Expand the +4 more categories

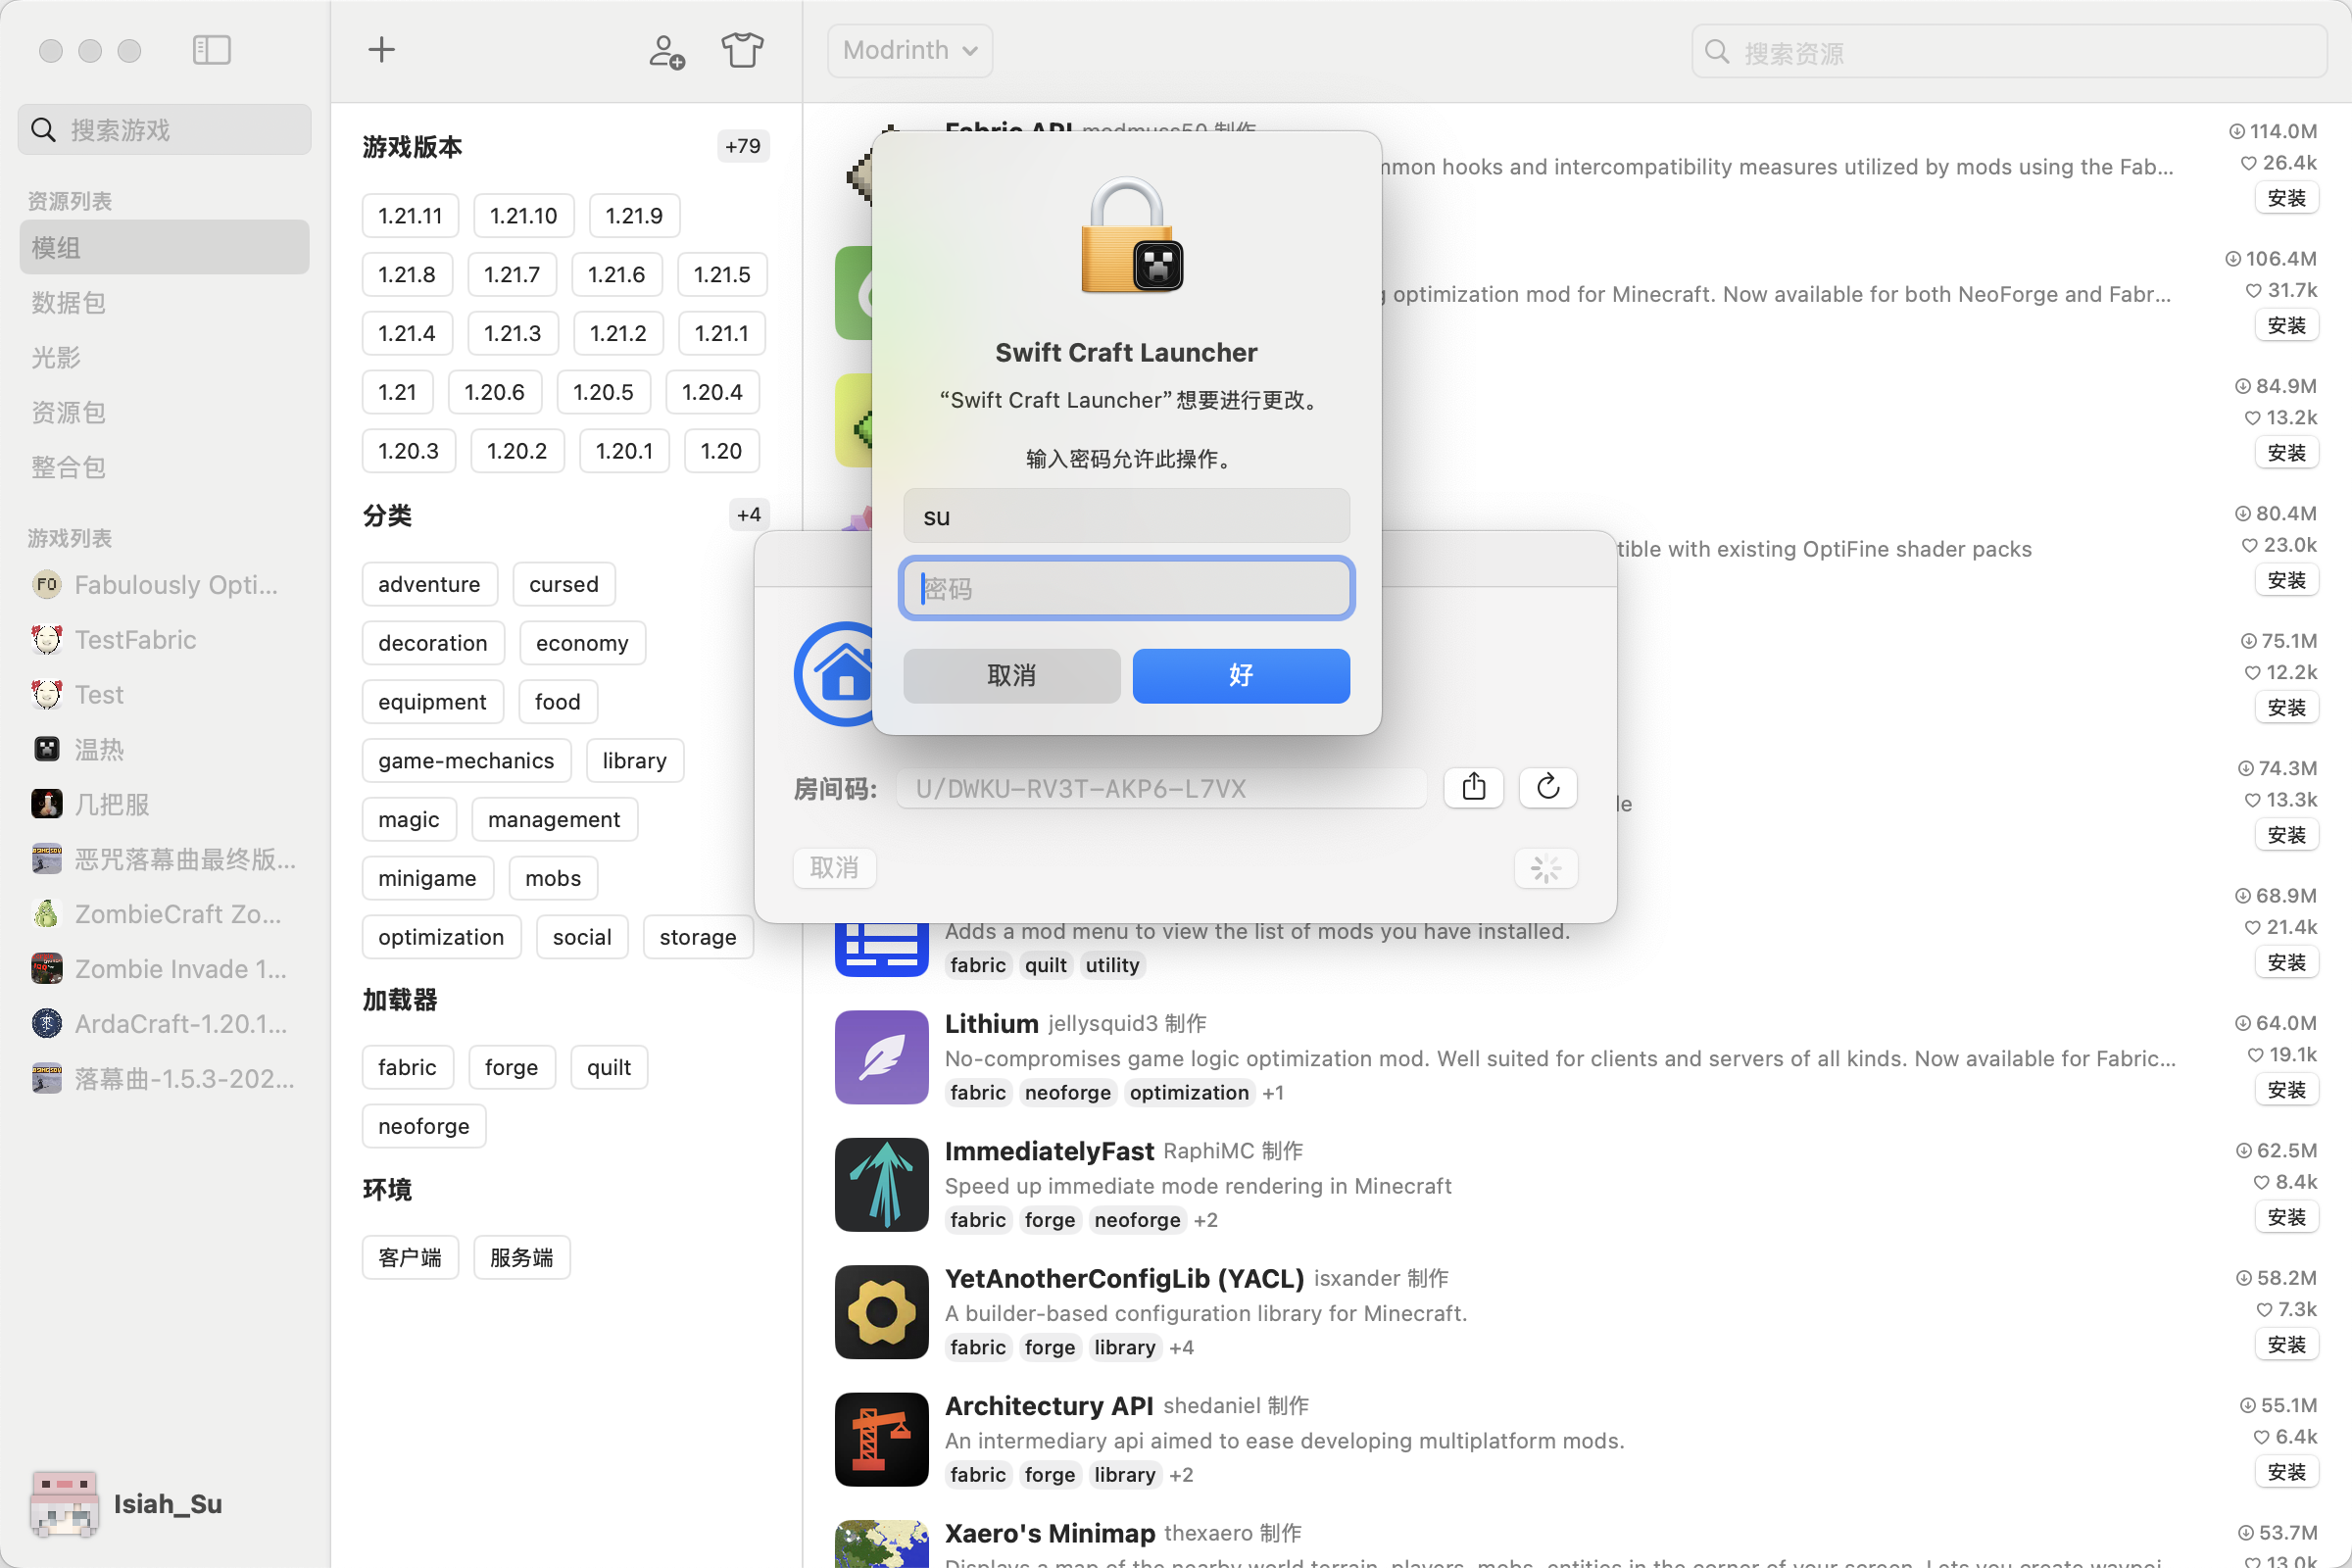tap(748, 515)
